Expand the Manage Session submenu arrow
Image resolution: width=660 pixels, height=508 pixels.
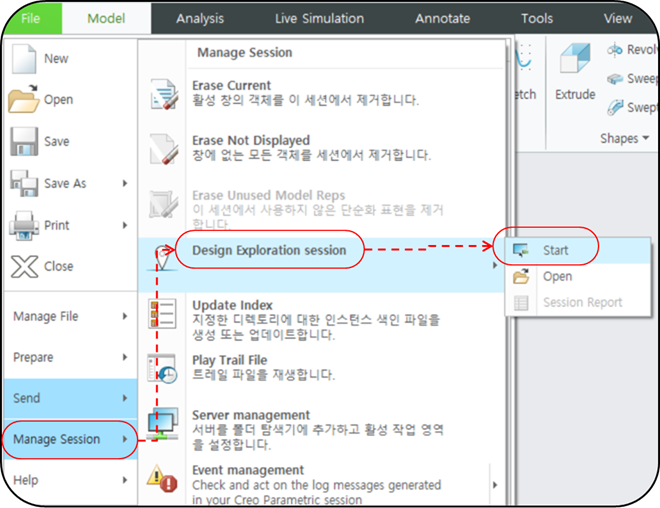tap(125, 439)
